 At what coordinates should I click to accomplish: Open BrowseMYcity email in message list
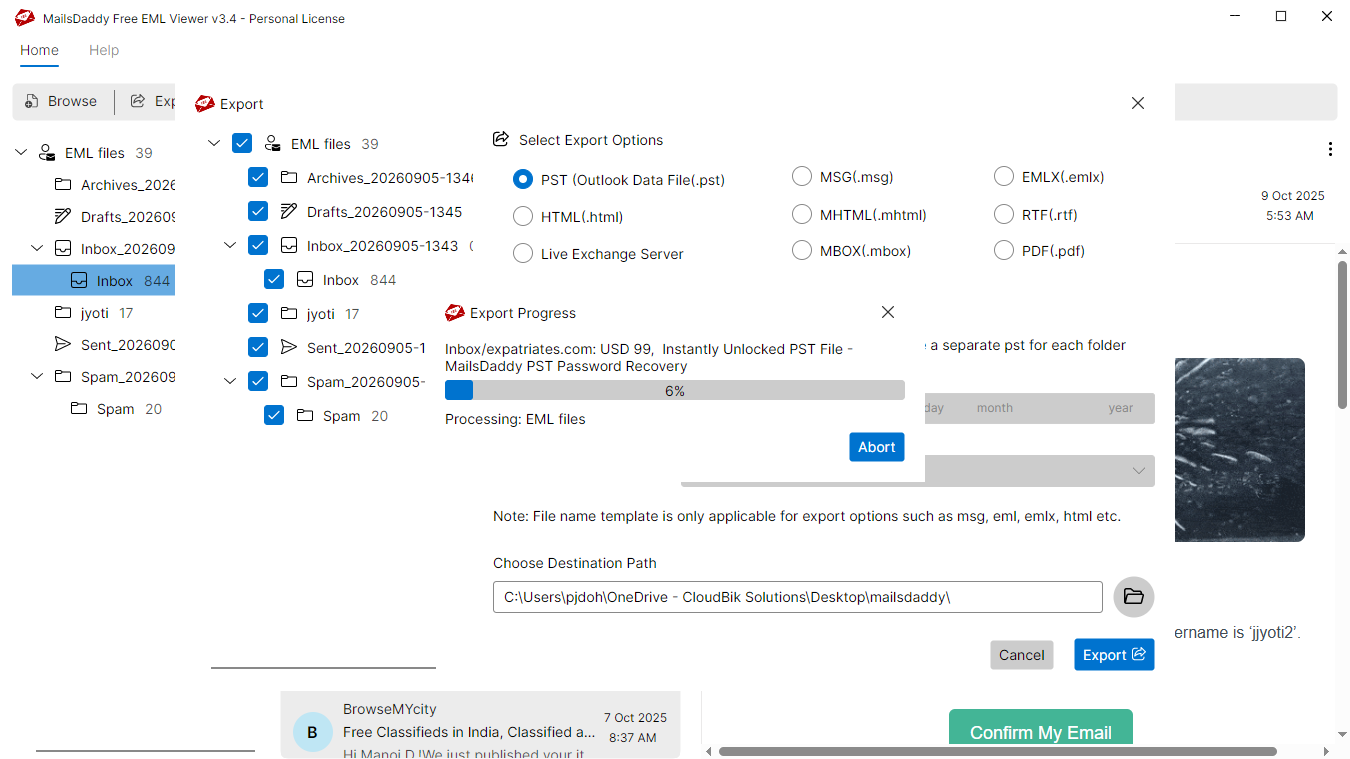[x=480, y=724]
